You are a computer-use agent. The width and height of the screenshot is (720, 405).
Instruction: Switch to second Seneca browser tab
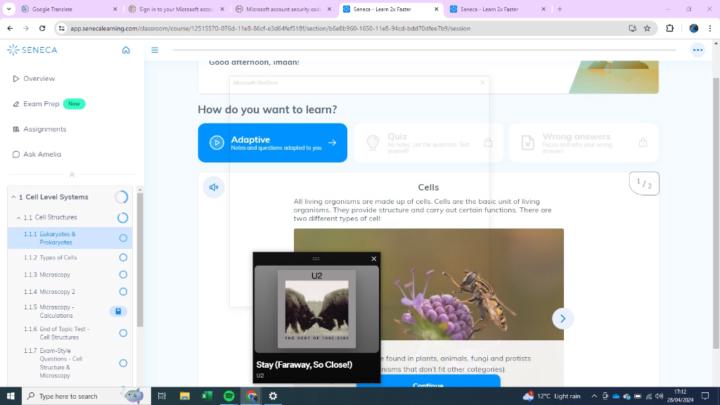(x=498, y=9)
